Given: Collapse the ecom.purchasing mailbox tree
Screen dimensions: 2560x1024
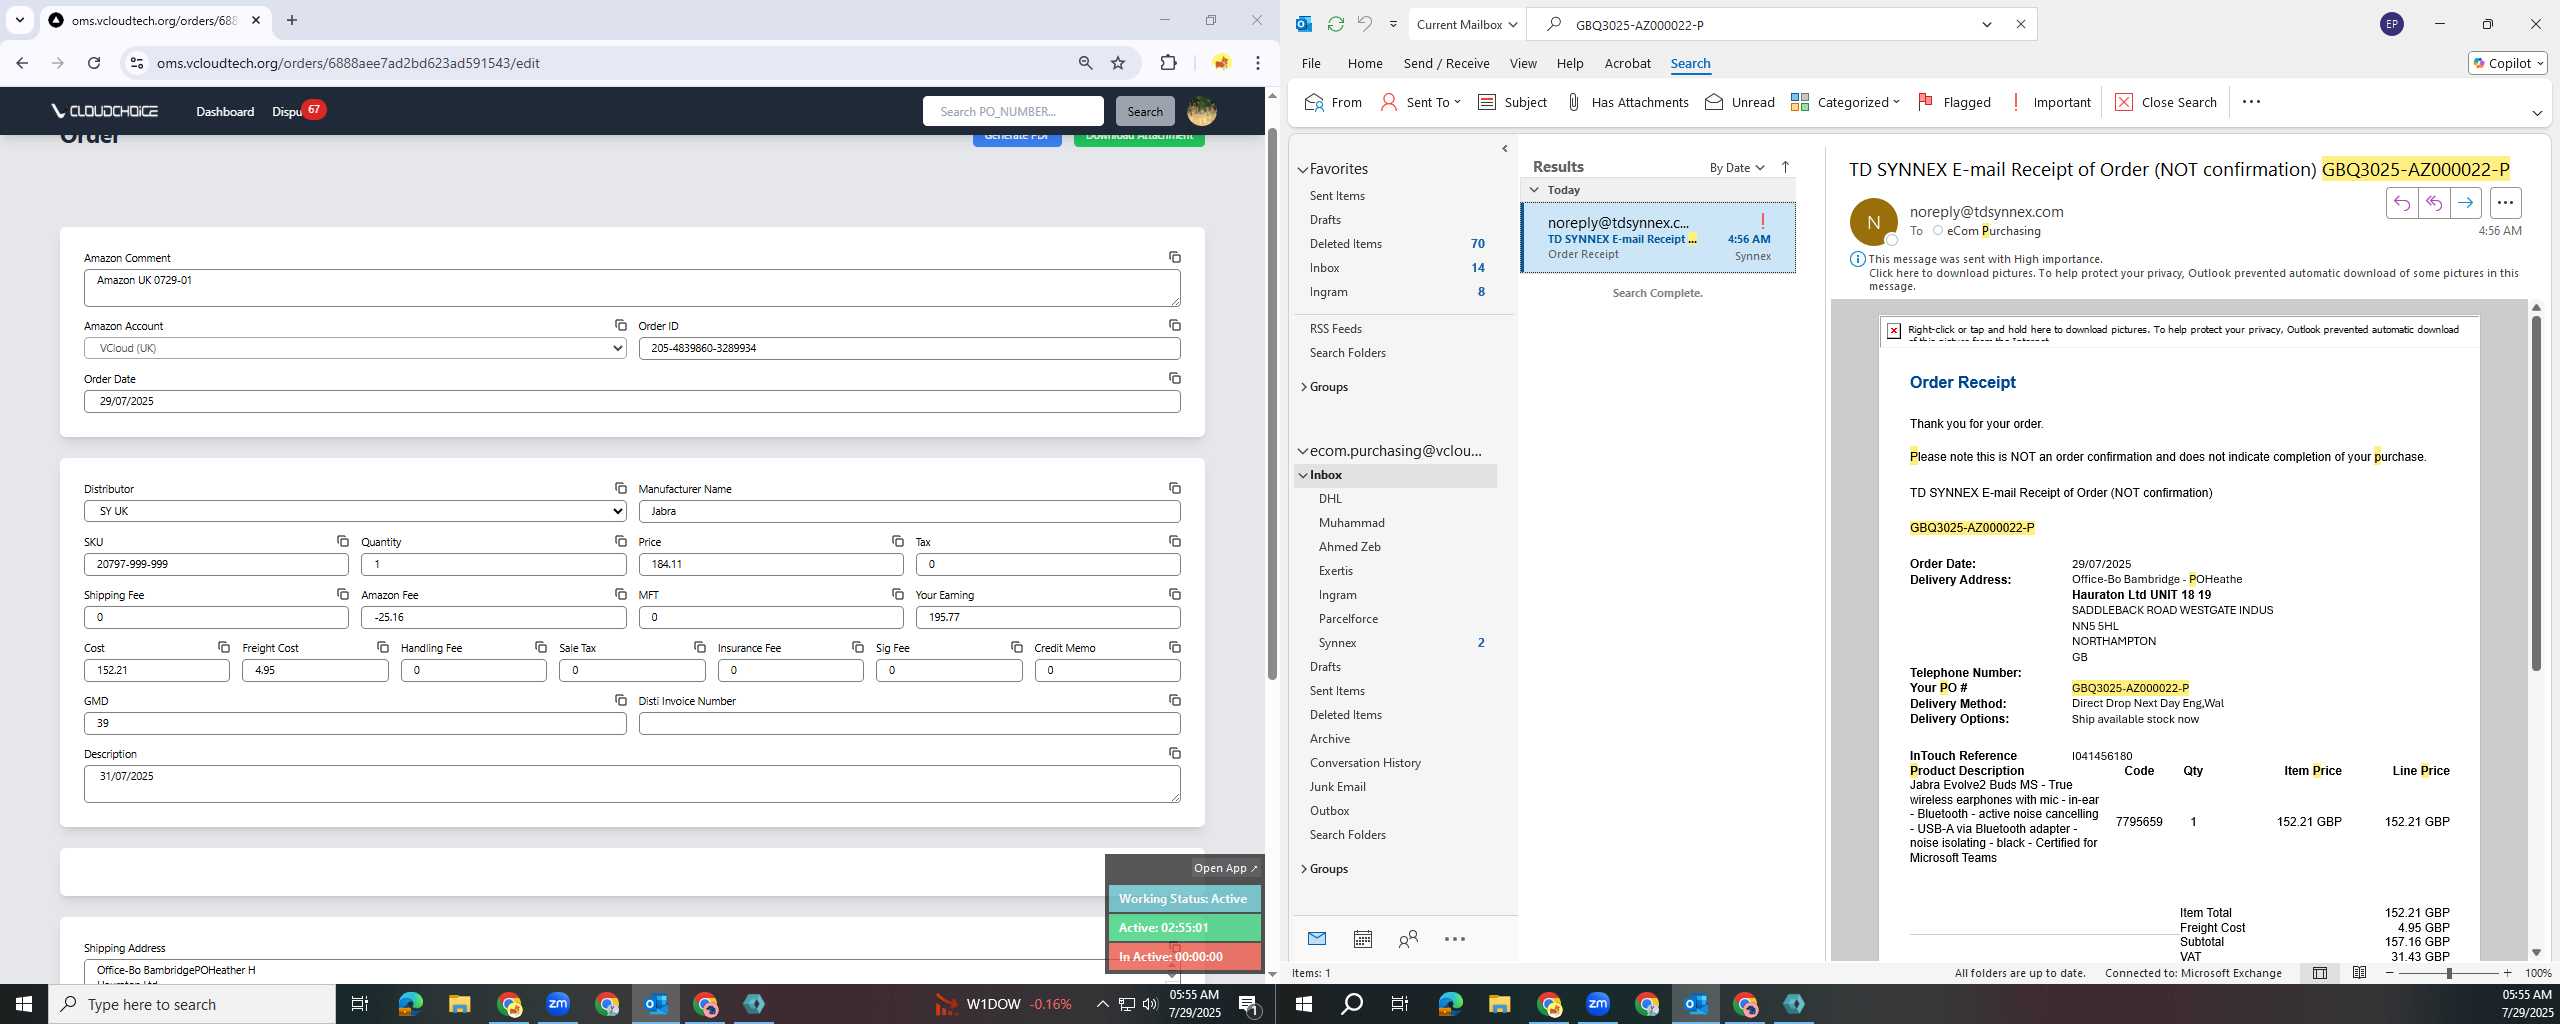Looking at the screenshot, I should coord(1303,451).
